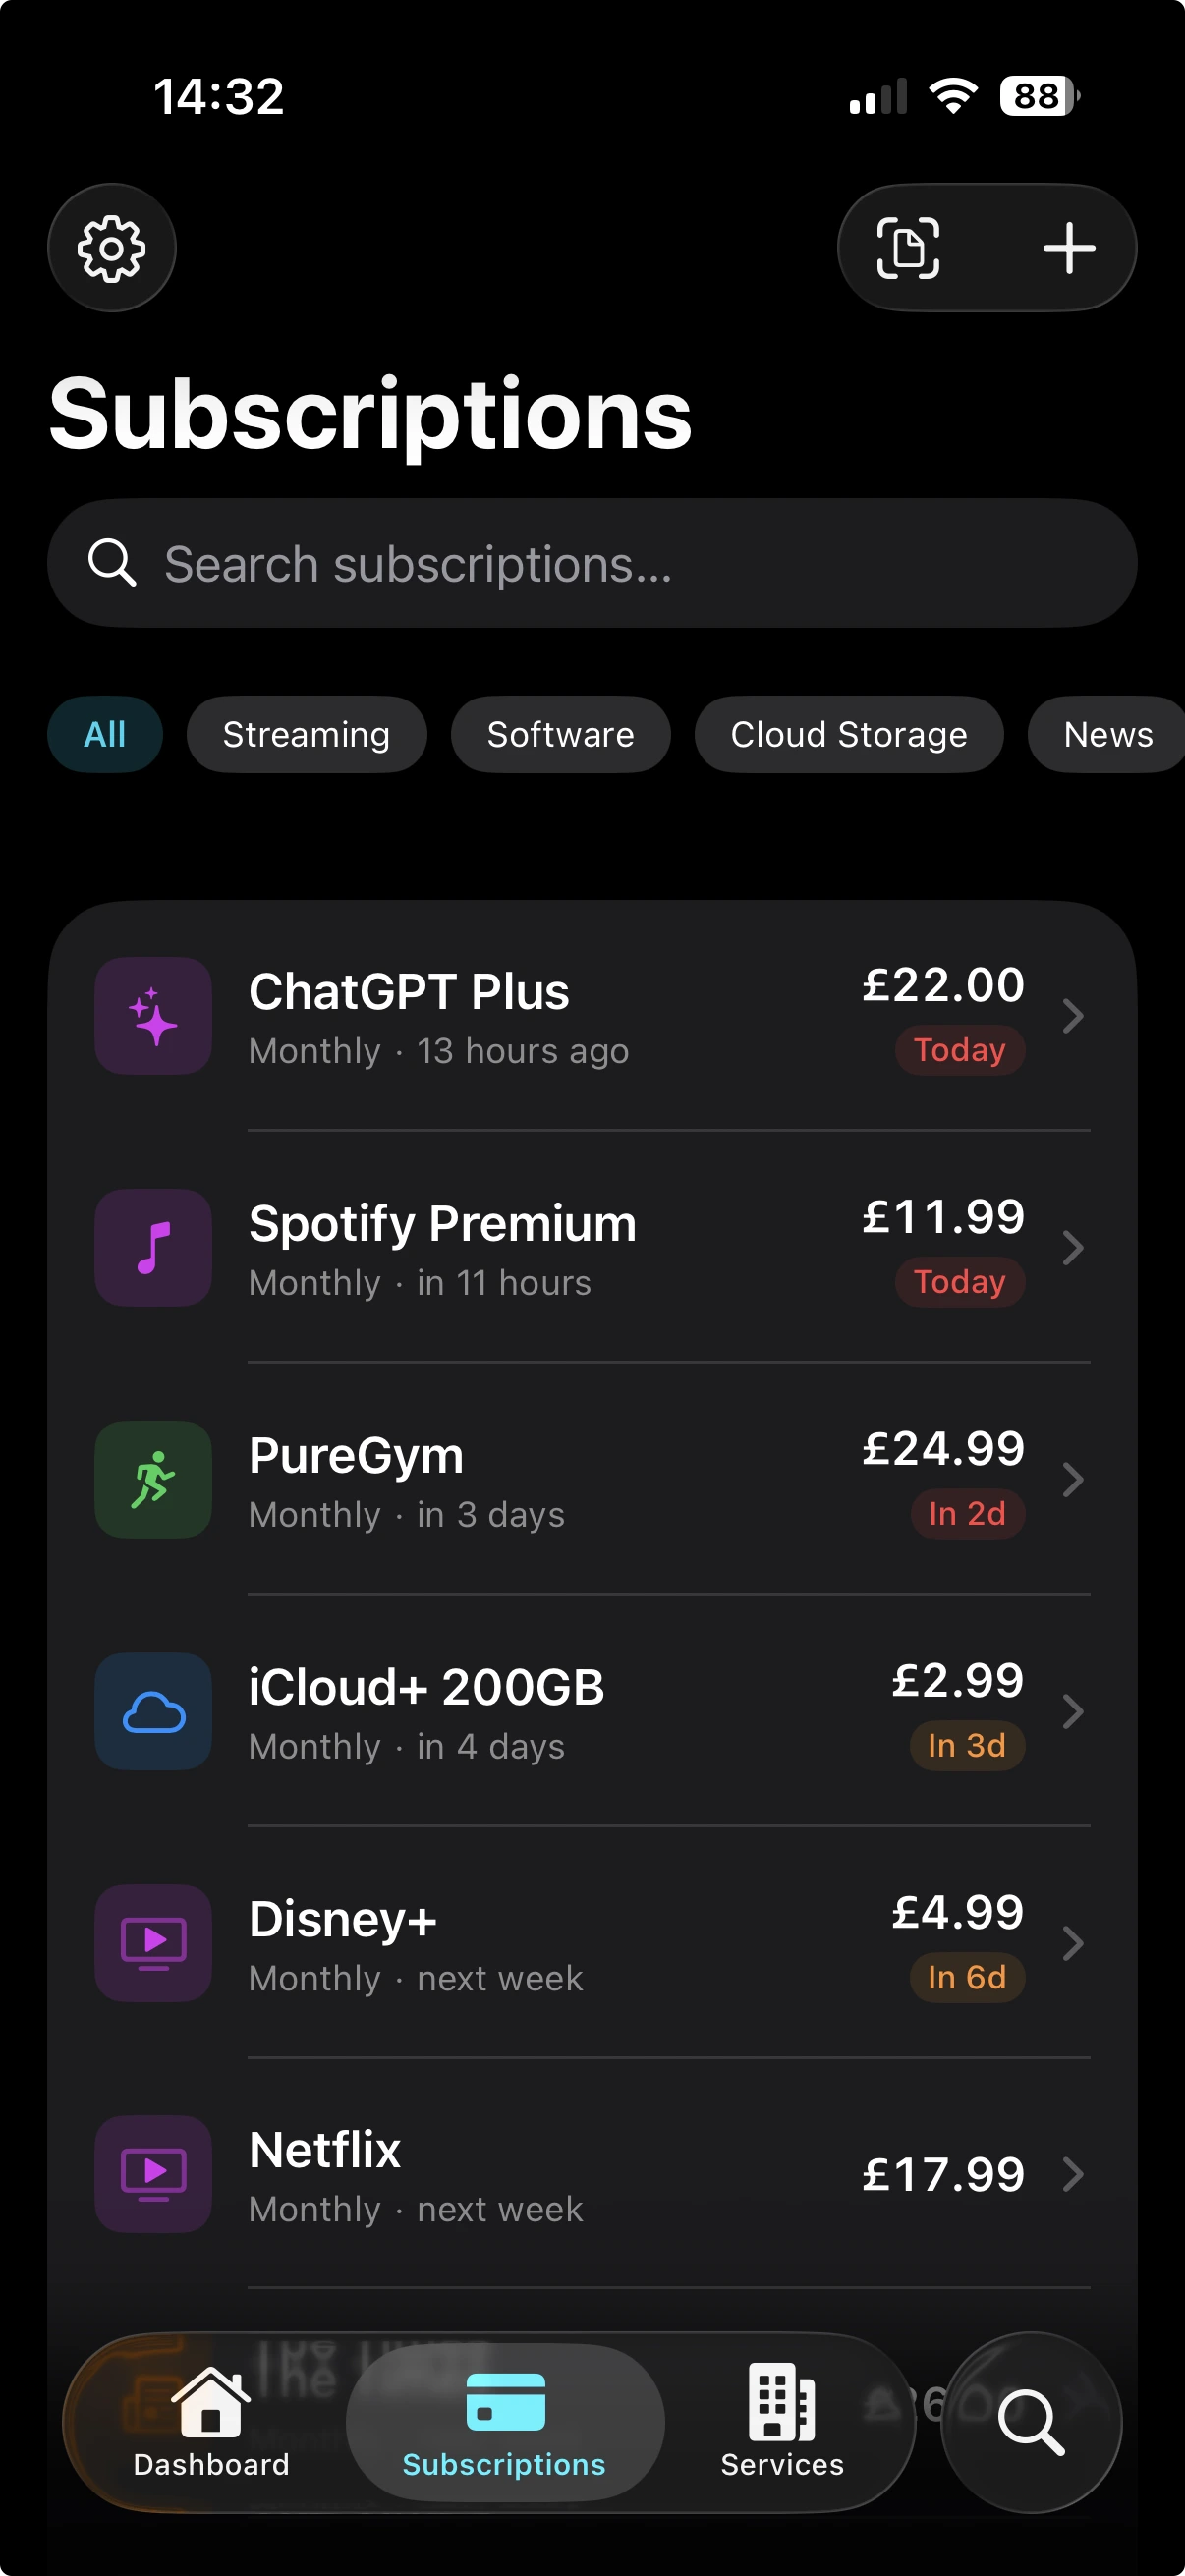Viewport: 1185px width, 2576px height.
Task: Filter subscriptions by Software
Action: [560, 734]
